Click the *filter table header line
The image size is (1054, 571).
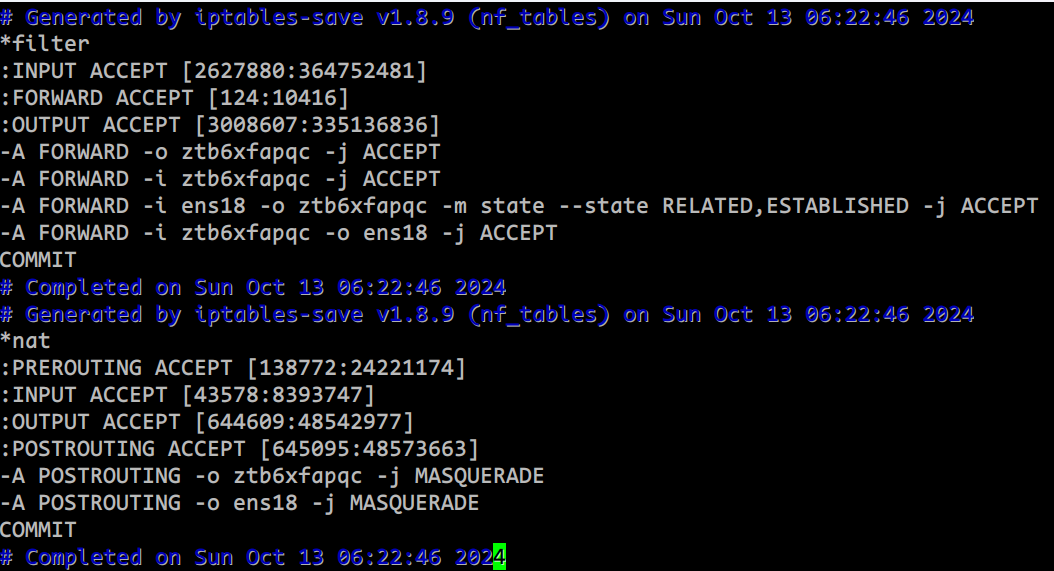coord(45,44)
